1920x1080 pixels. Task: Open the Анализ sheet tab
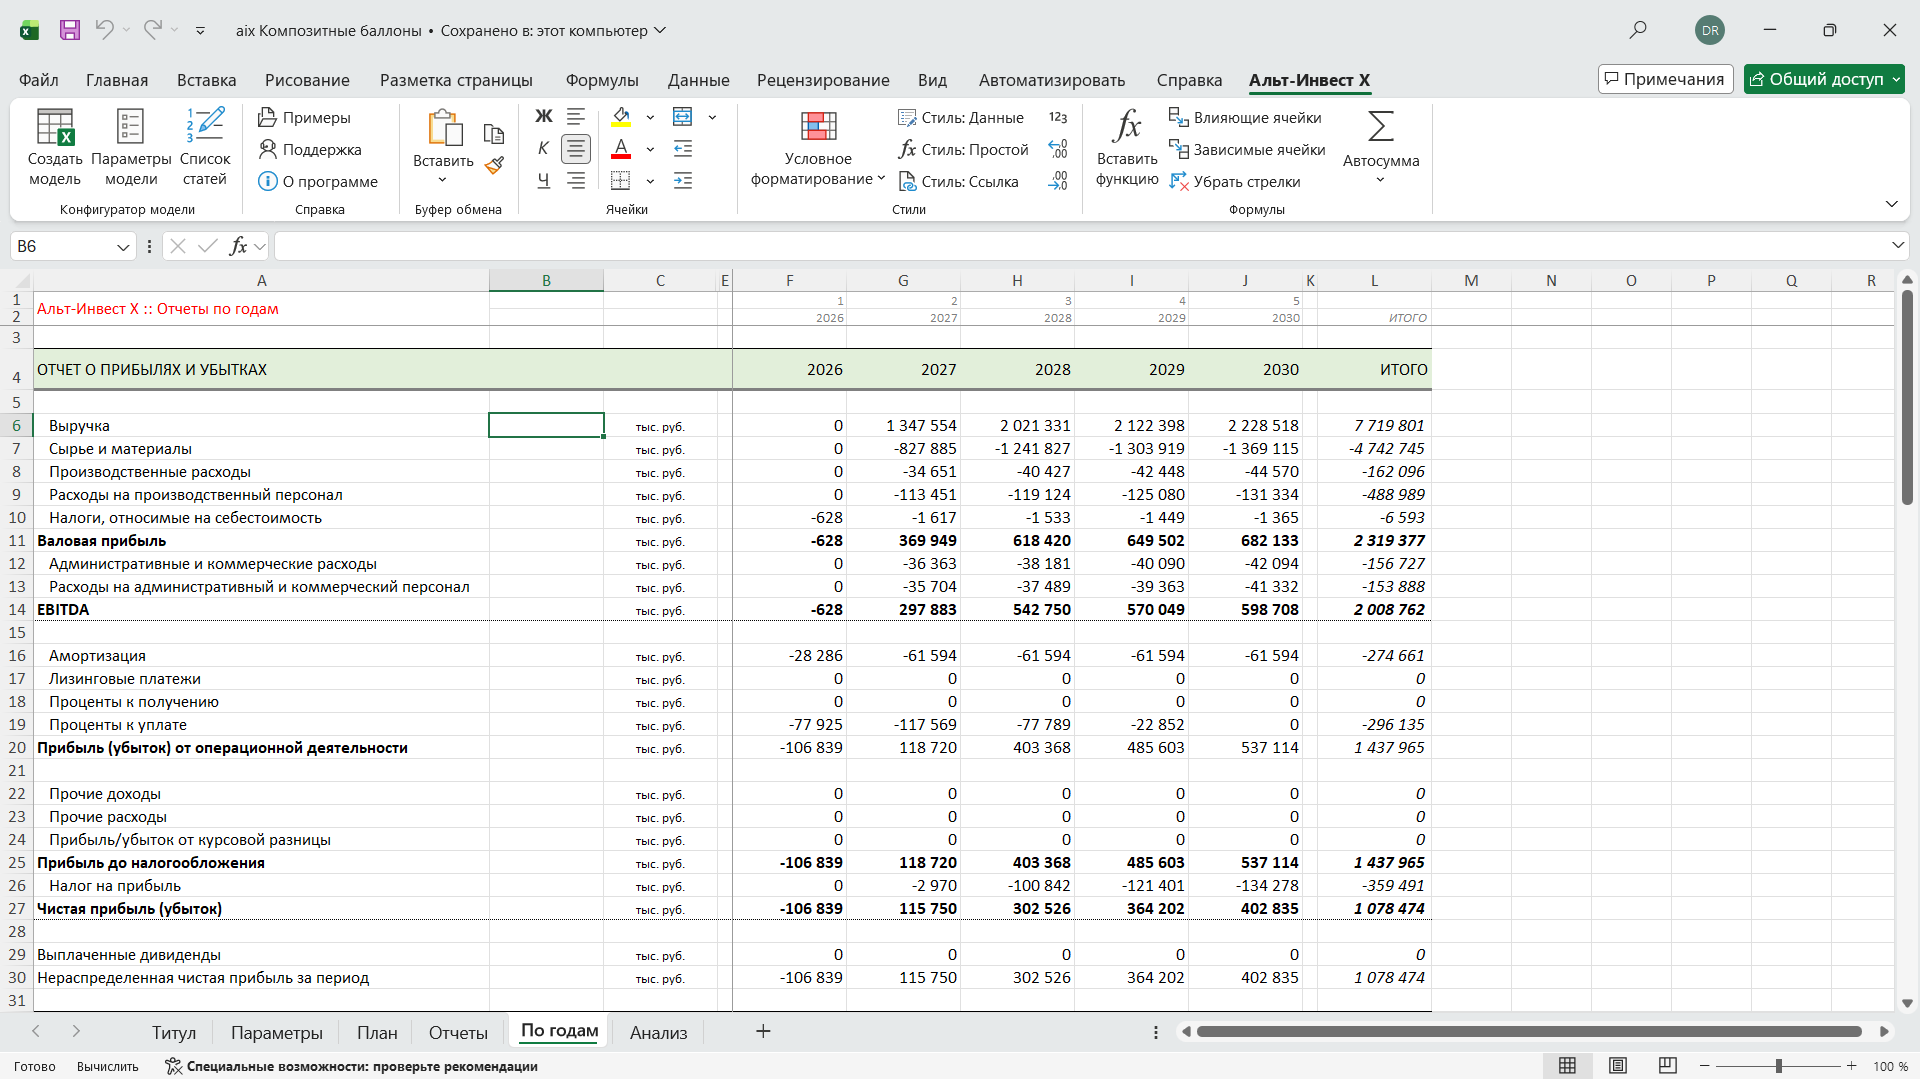(658, 1032)
